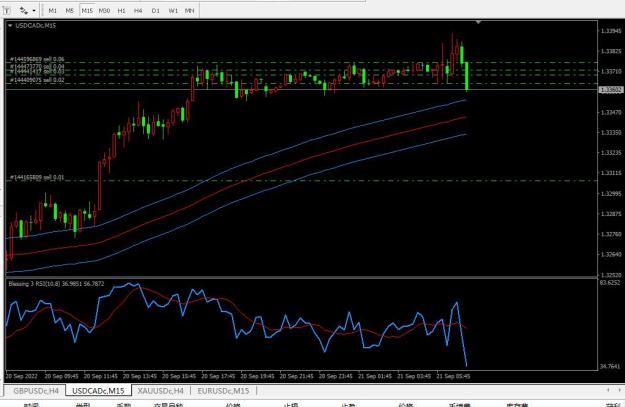
Task: Select the sell 0.01 order line label
Action: coord(37,177)
